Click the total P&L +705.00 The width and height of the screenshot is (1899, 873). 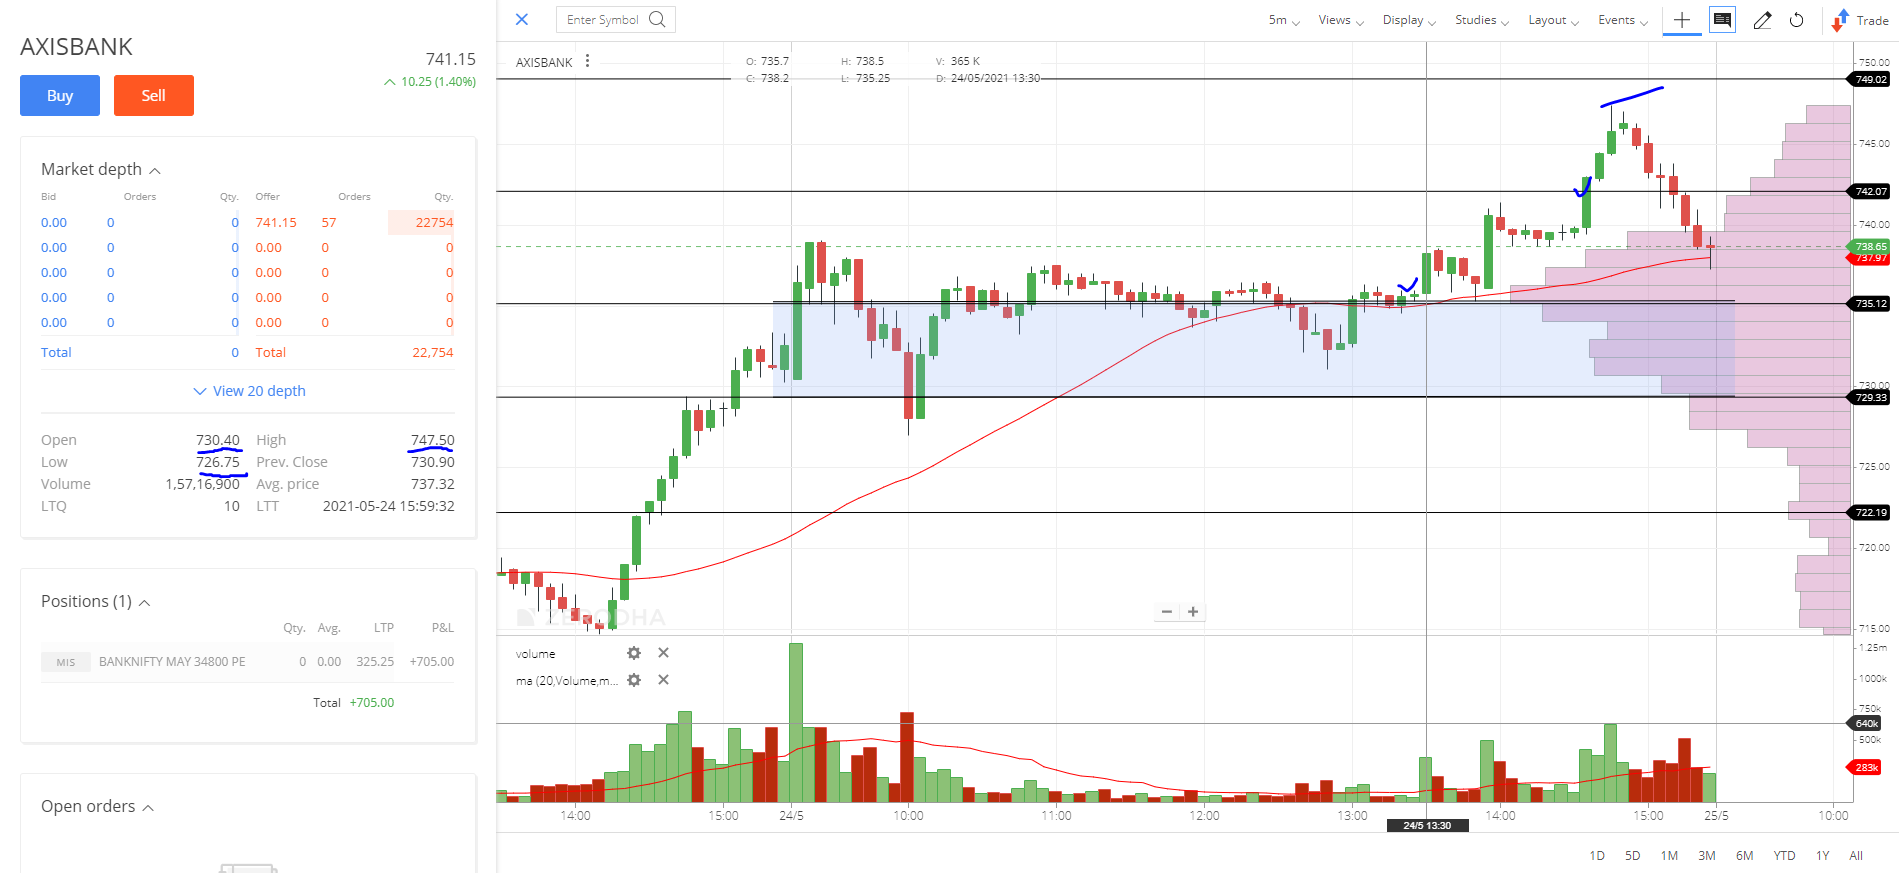point(372,703)
